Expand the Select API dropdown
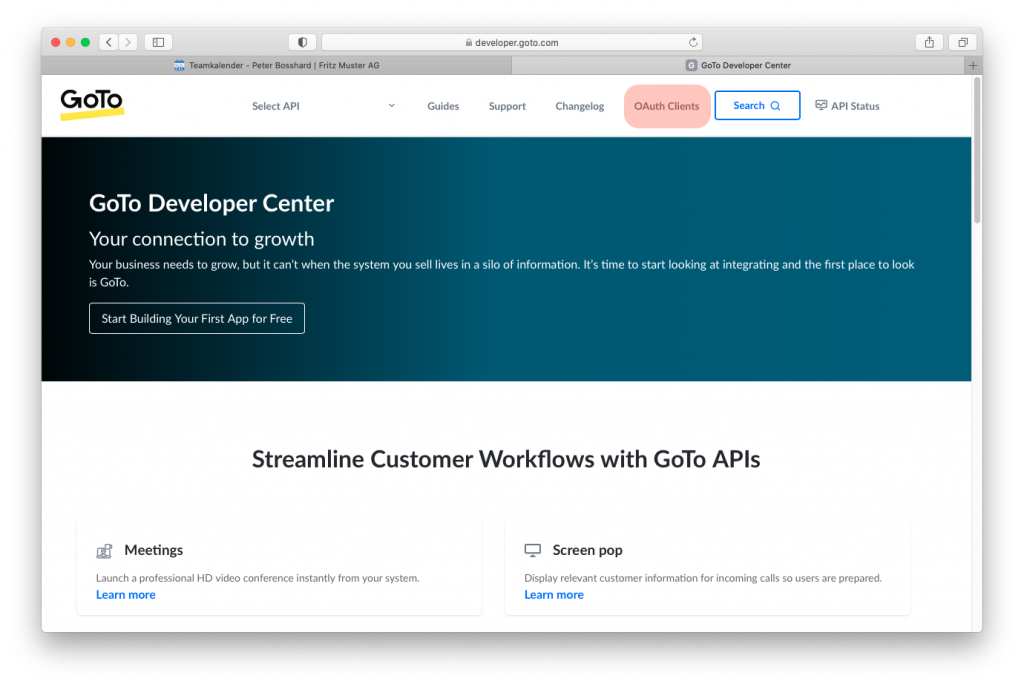This screenshot has height=687, width=1024. [x=323, y=106]
